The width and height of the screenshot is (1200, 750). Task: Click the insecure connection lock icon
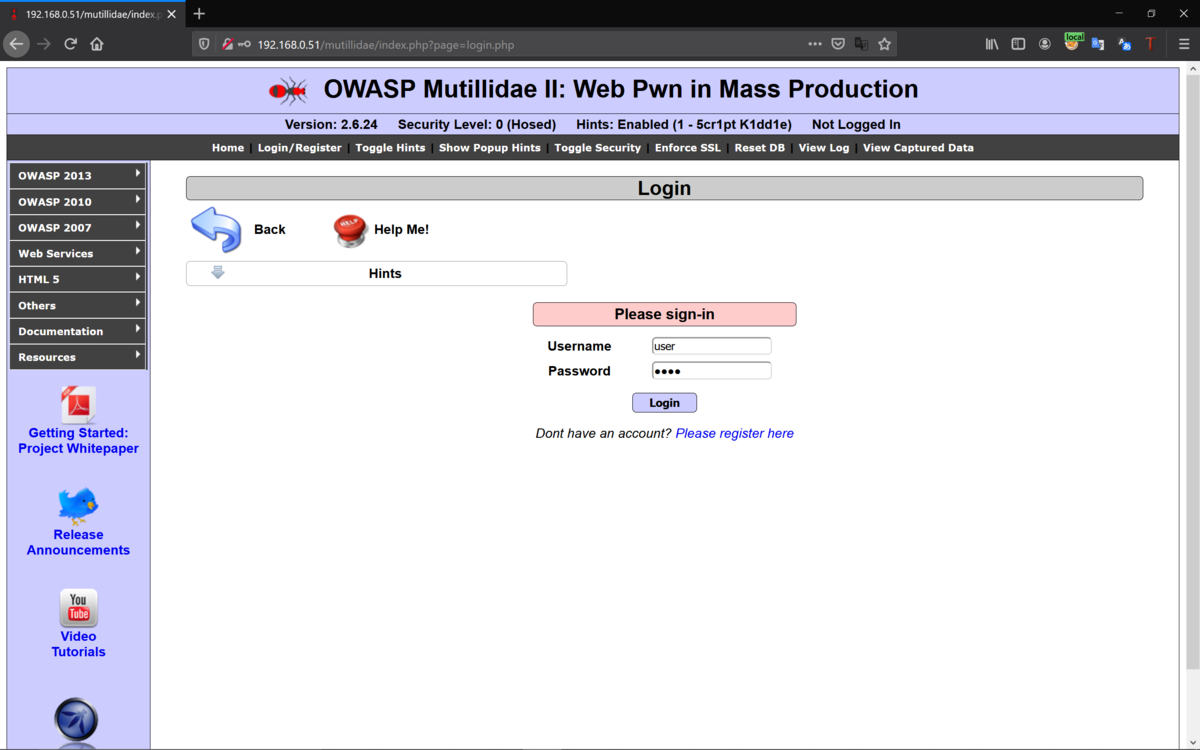coord(227,44)
